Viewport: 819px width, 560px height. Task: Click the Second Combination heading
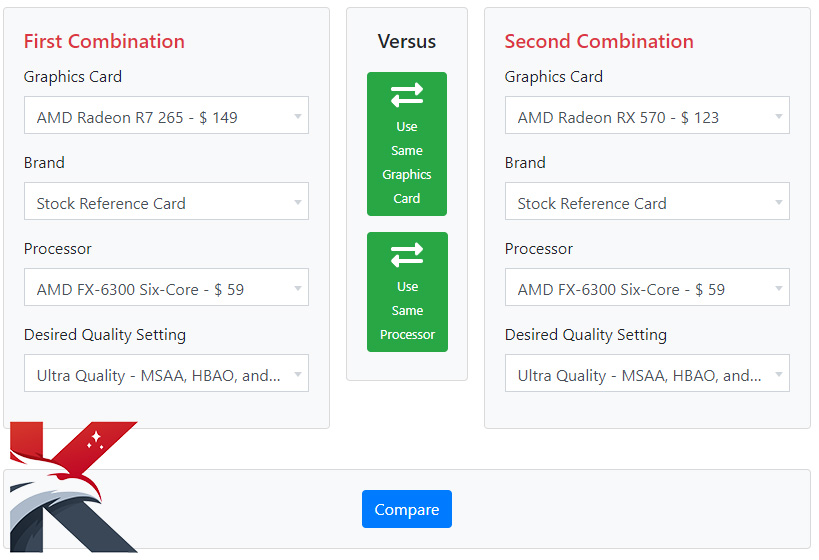click(x=599, y=41)
